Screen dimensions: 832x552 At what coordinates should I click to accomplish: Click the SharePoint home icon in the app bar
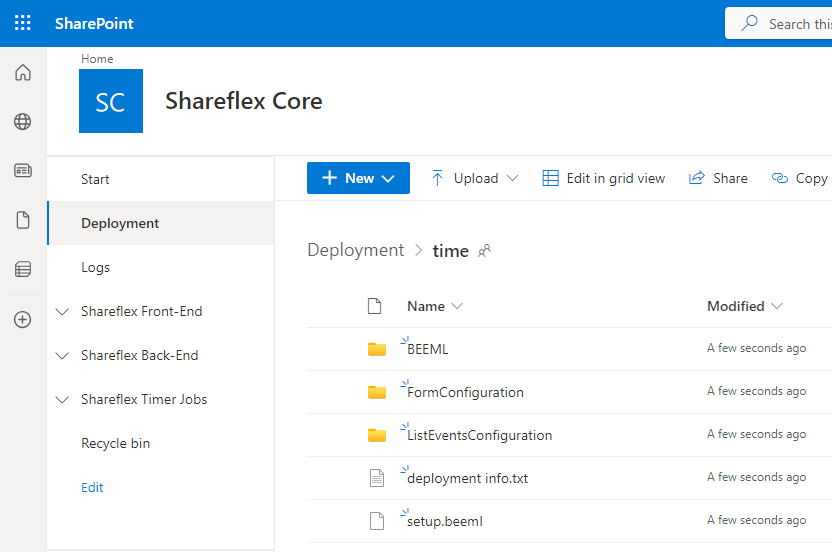pos(22,72)
